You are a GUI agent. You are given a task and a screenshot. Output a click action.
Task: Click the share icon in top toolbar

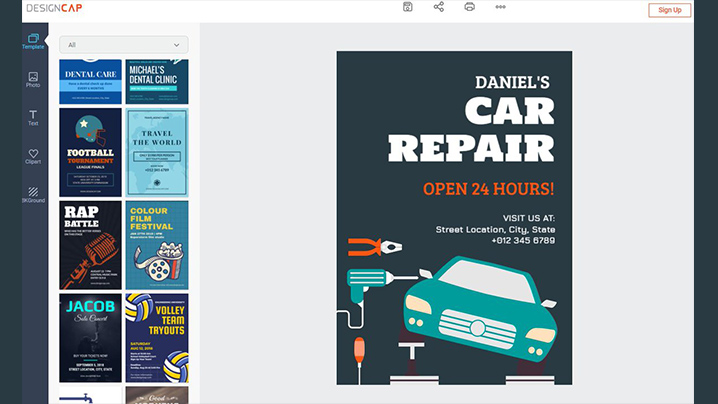point(438,7)
